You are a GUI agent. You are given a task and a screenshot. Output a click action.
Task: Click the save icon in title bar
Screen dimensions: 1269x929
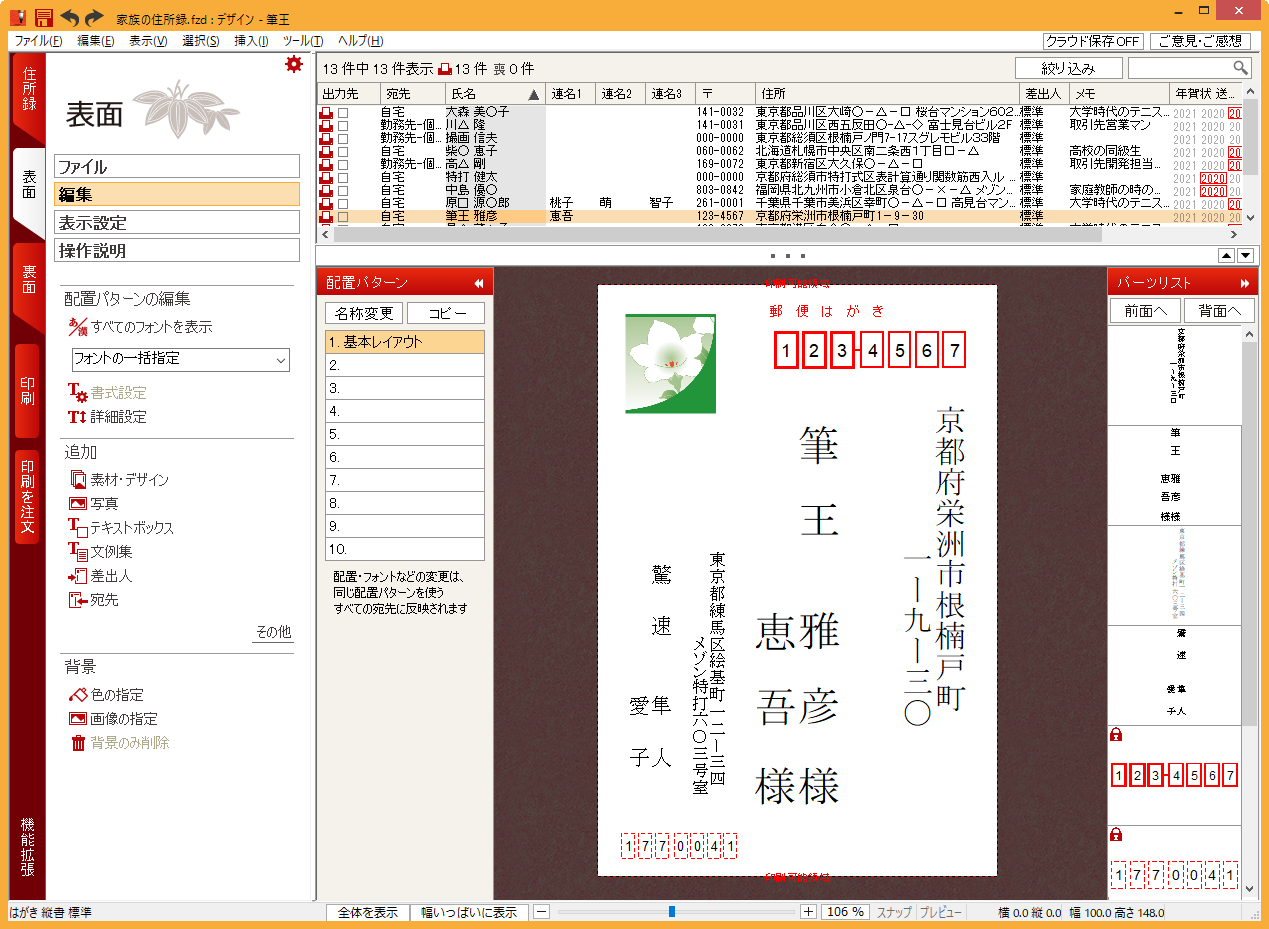point(44,17)
